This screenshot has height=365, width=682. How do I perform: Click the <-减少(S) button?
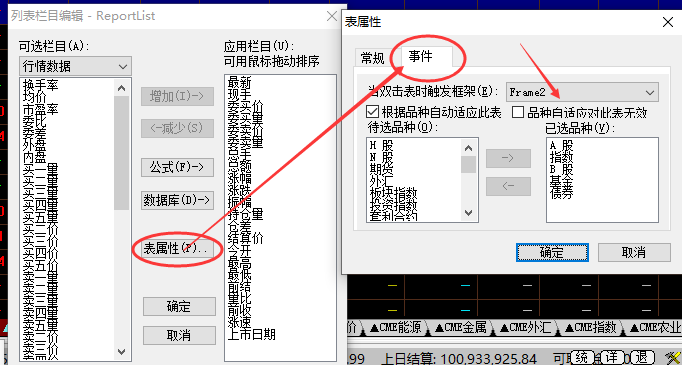click(x=177, y=128)
